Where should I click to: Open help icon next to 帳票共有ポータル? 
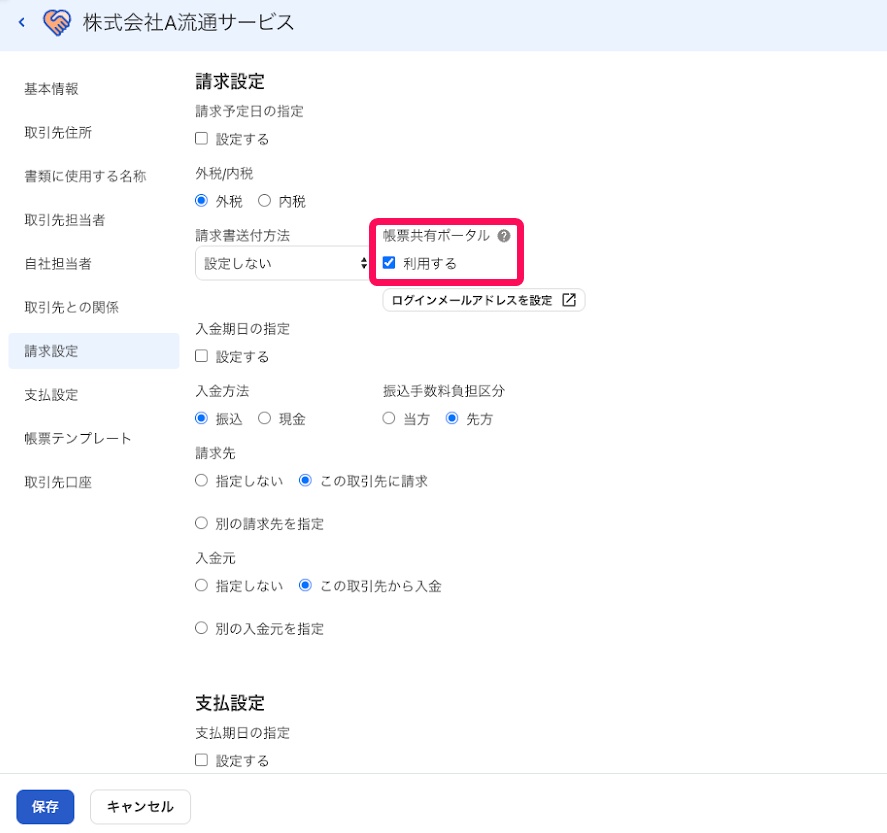[x=503, y=236]
